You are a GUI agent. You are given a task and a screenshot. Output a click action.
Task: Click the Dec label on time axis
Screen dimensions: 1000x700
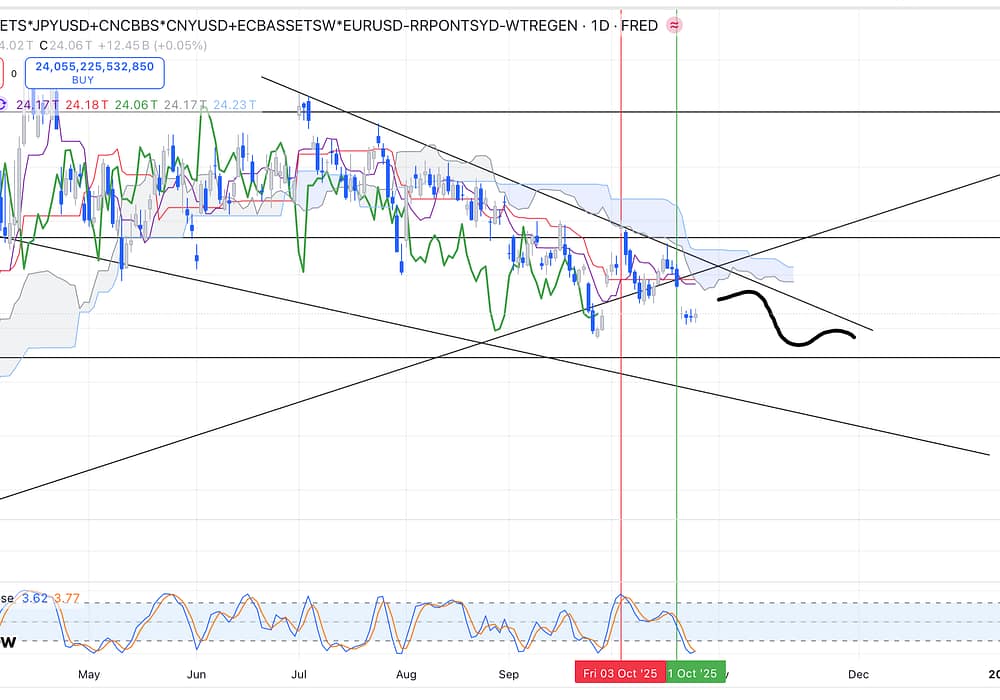(857, 674)
